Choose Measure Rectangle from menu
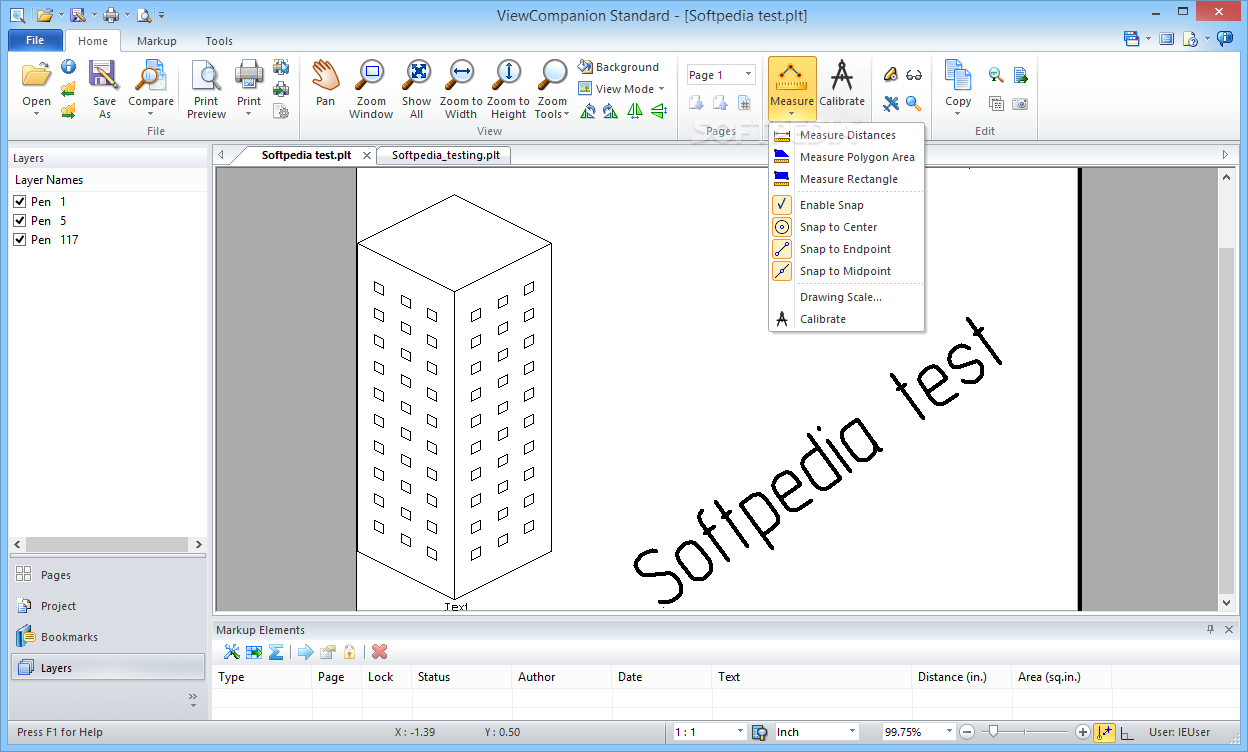1248x752 pixels. pos(846,179)
